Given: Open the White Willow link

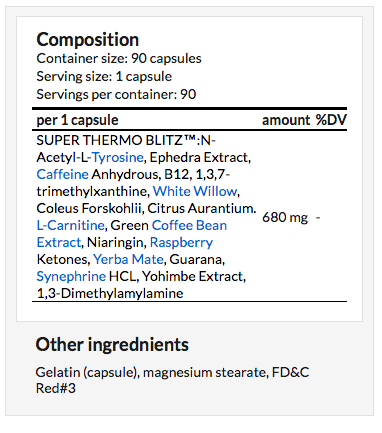Looking at the screenshot, I should tap(195, 191).
